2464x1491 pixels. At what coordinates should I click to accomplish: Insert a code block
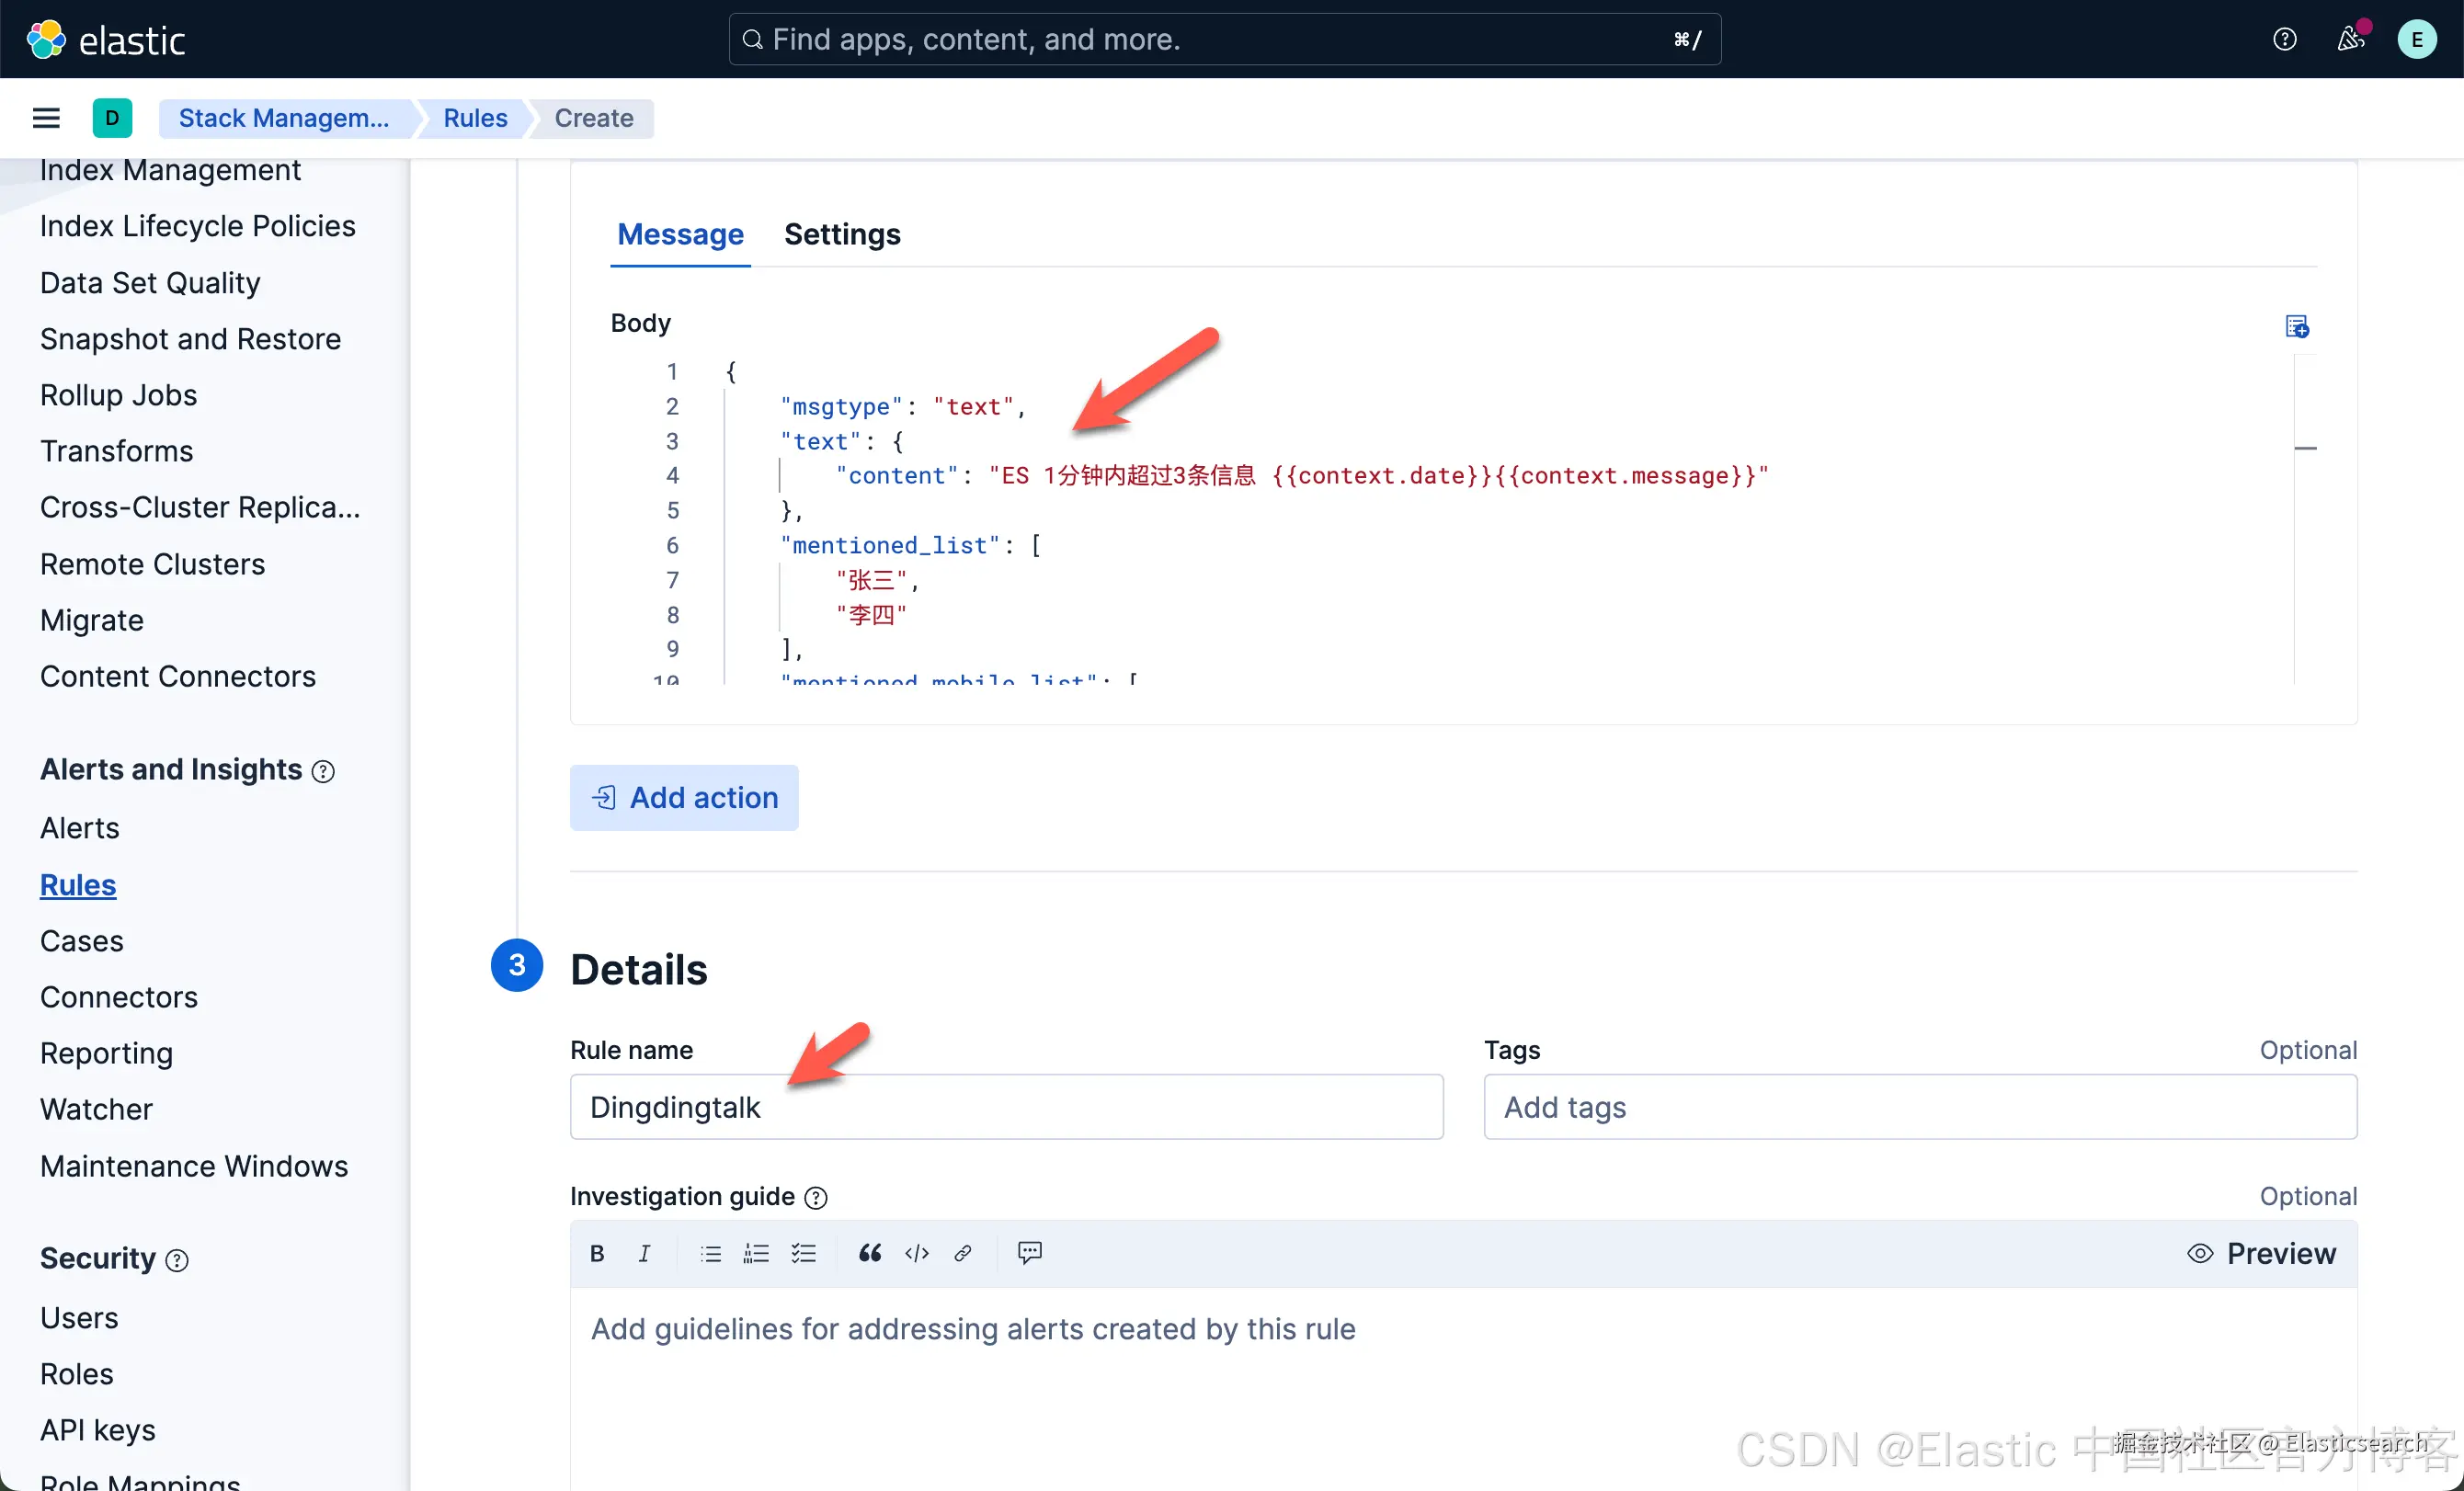click(917, 1253)
